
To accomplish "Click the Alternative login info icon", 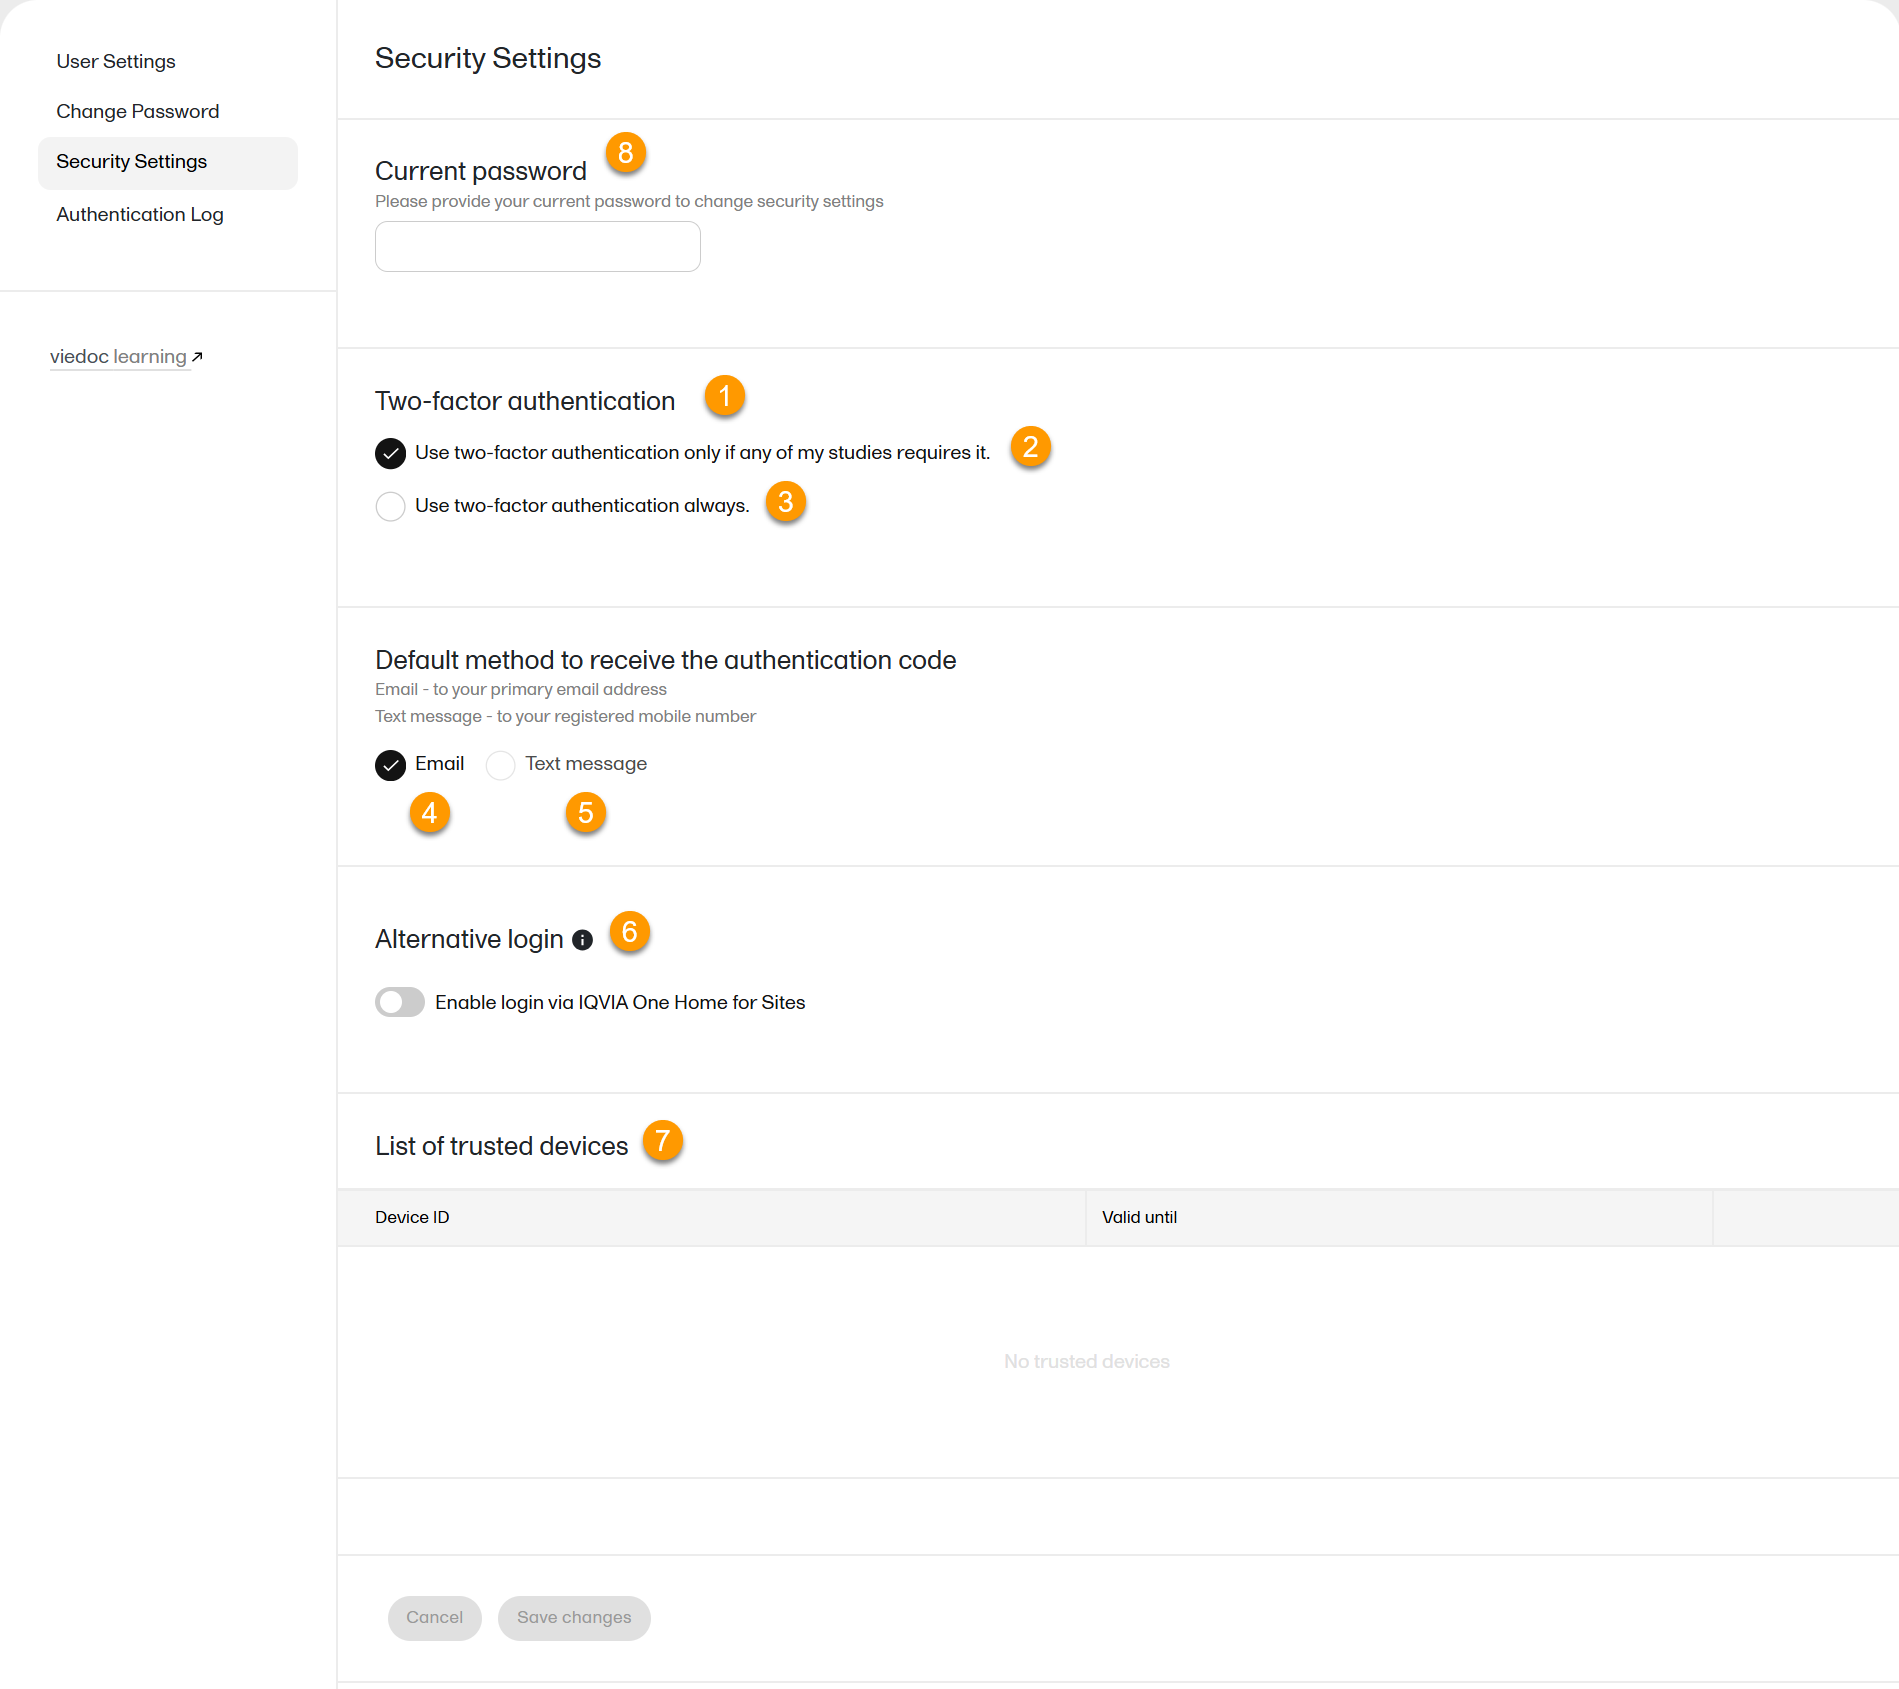I will click(582, 940).
